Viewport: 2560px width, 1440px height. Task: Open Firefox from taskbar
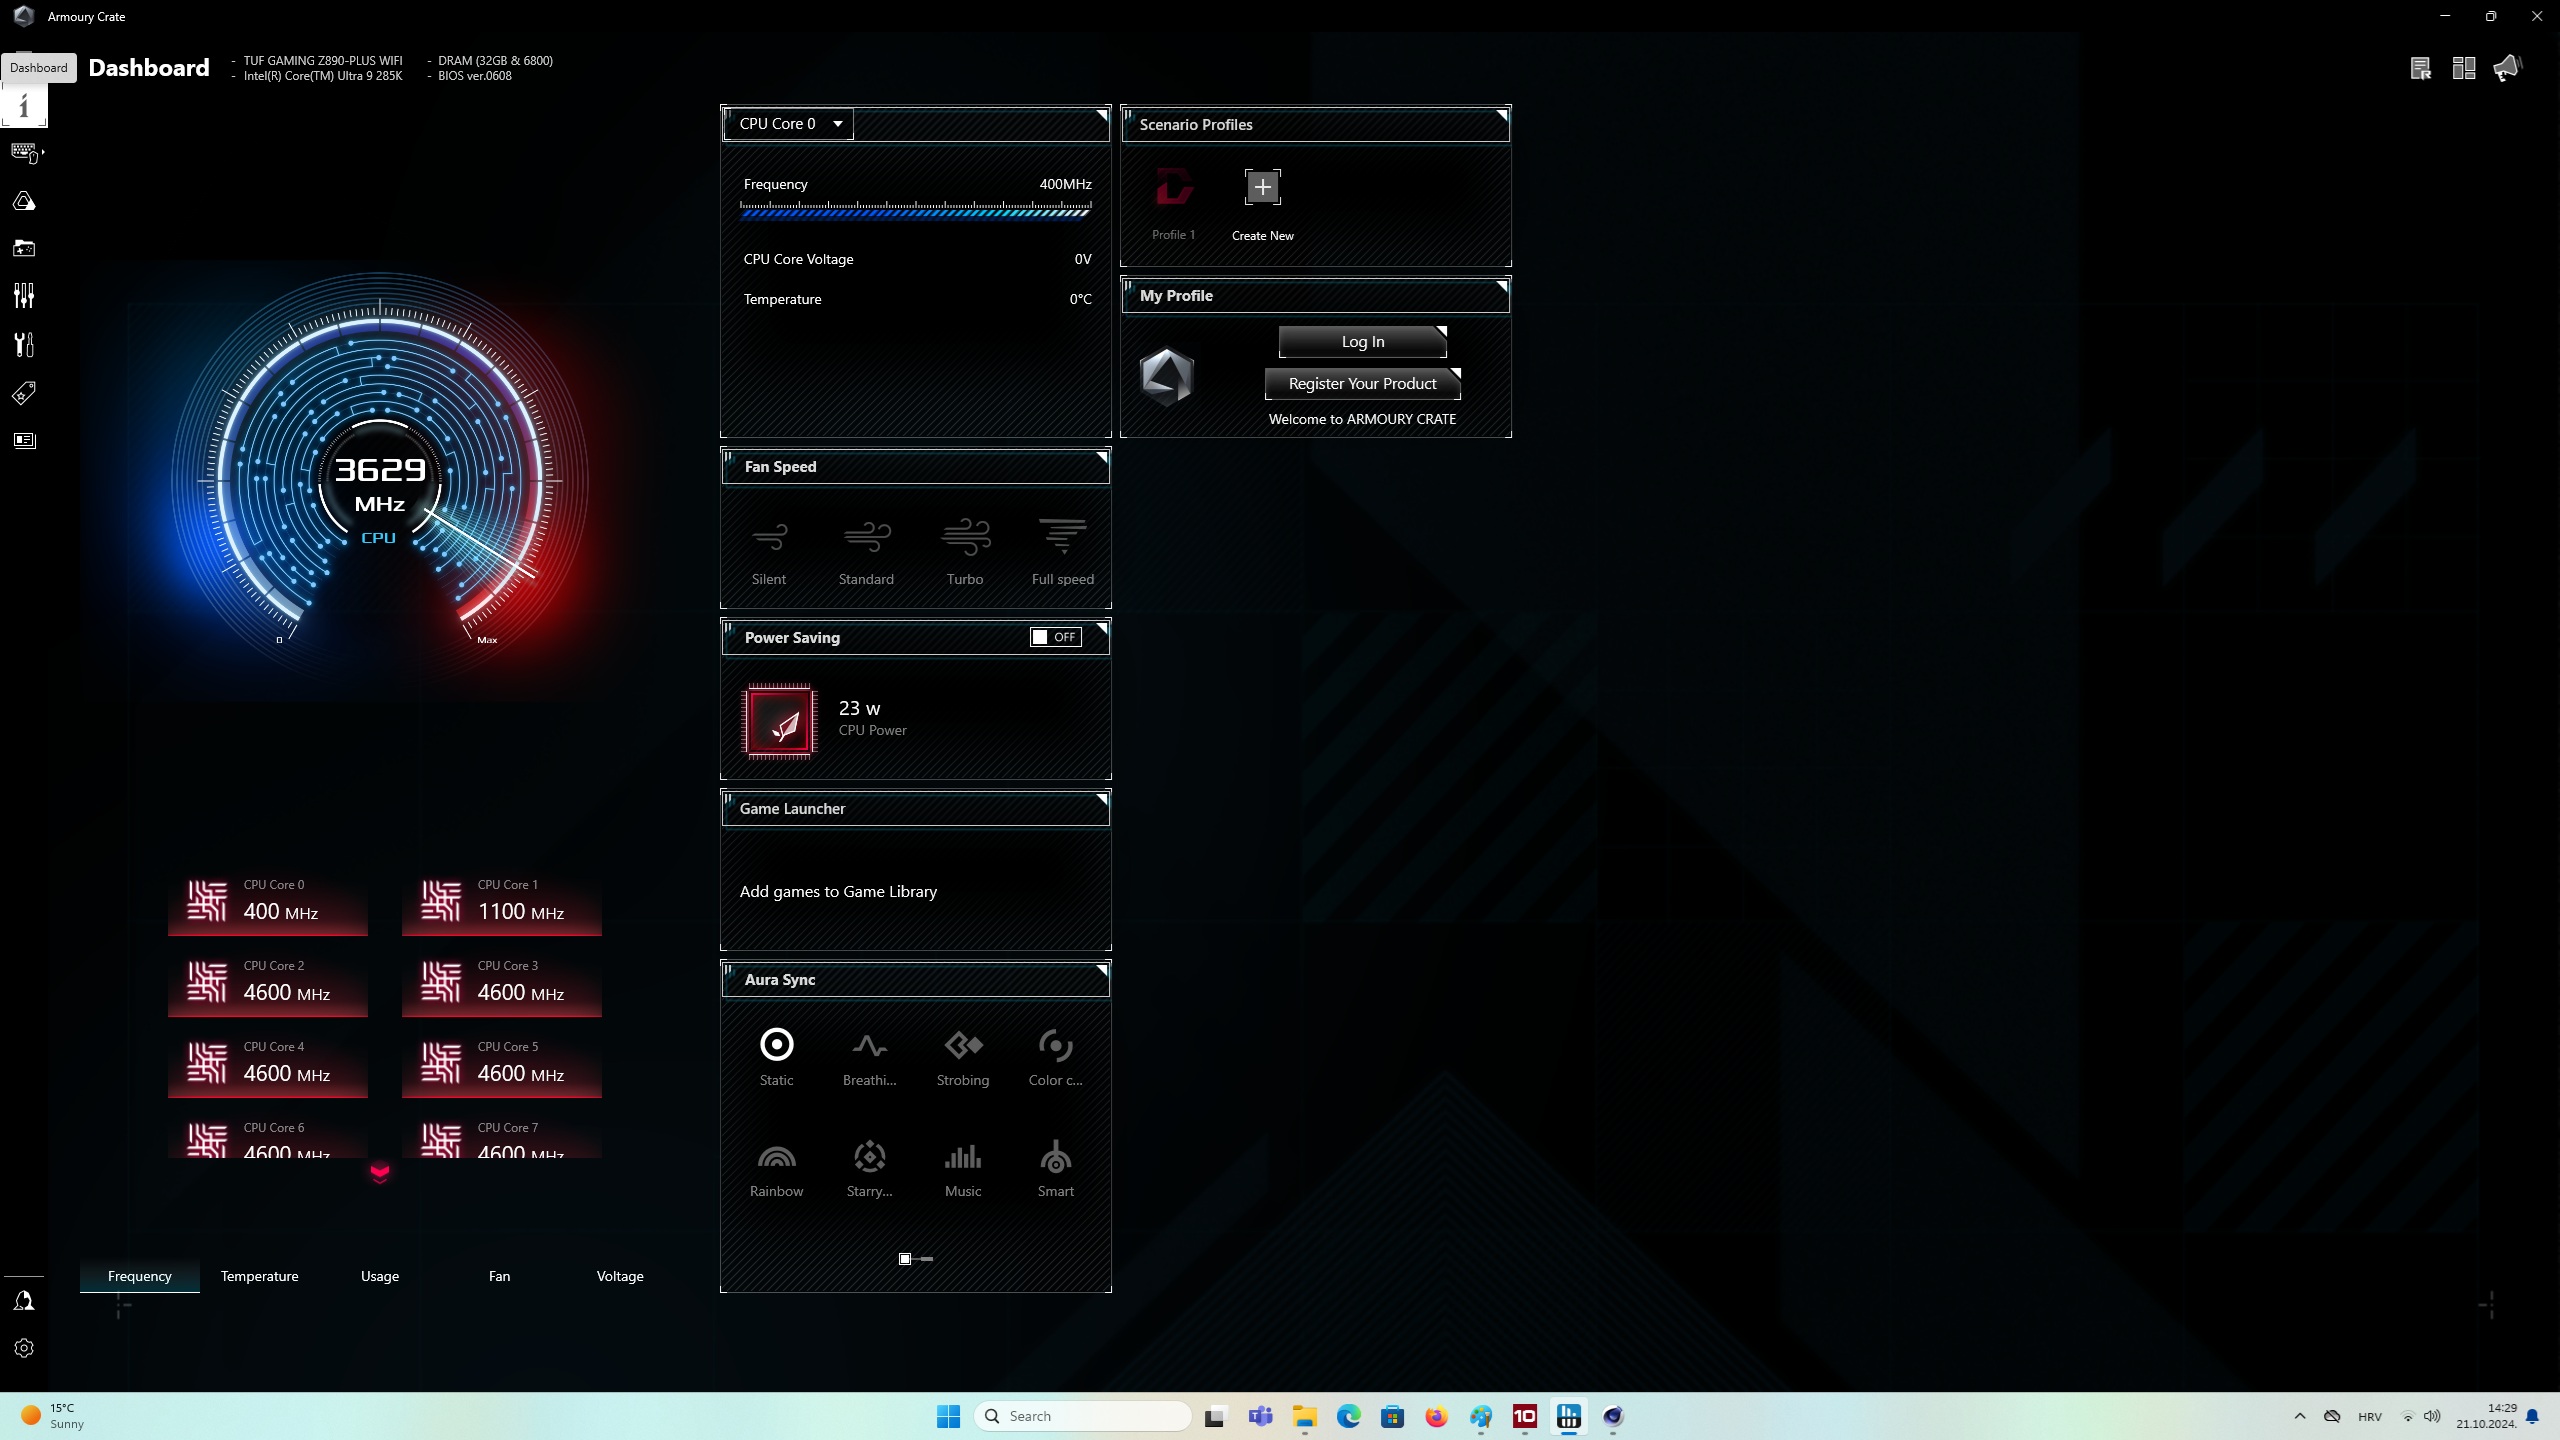tap(1436, 1416)
